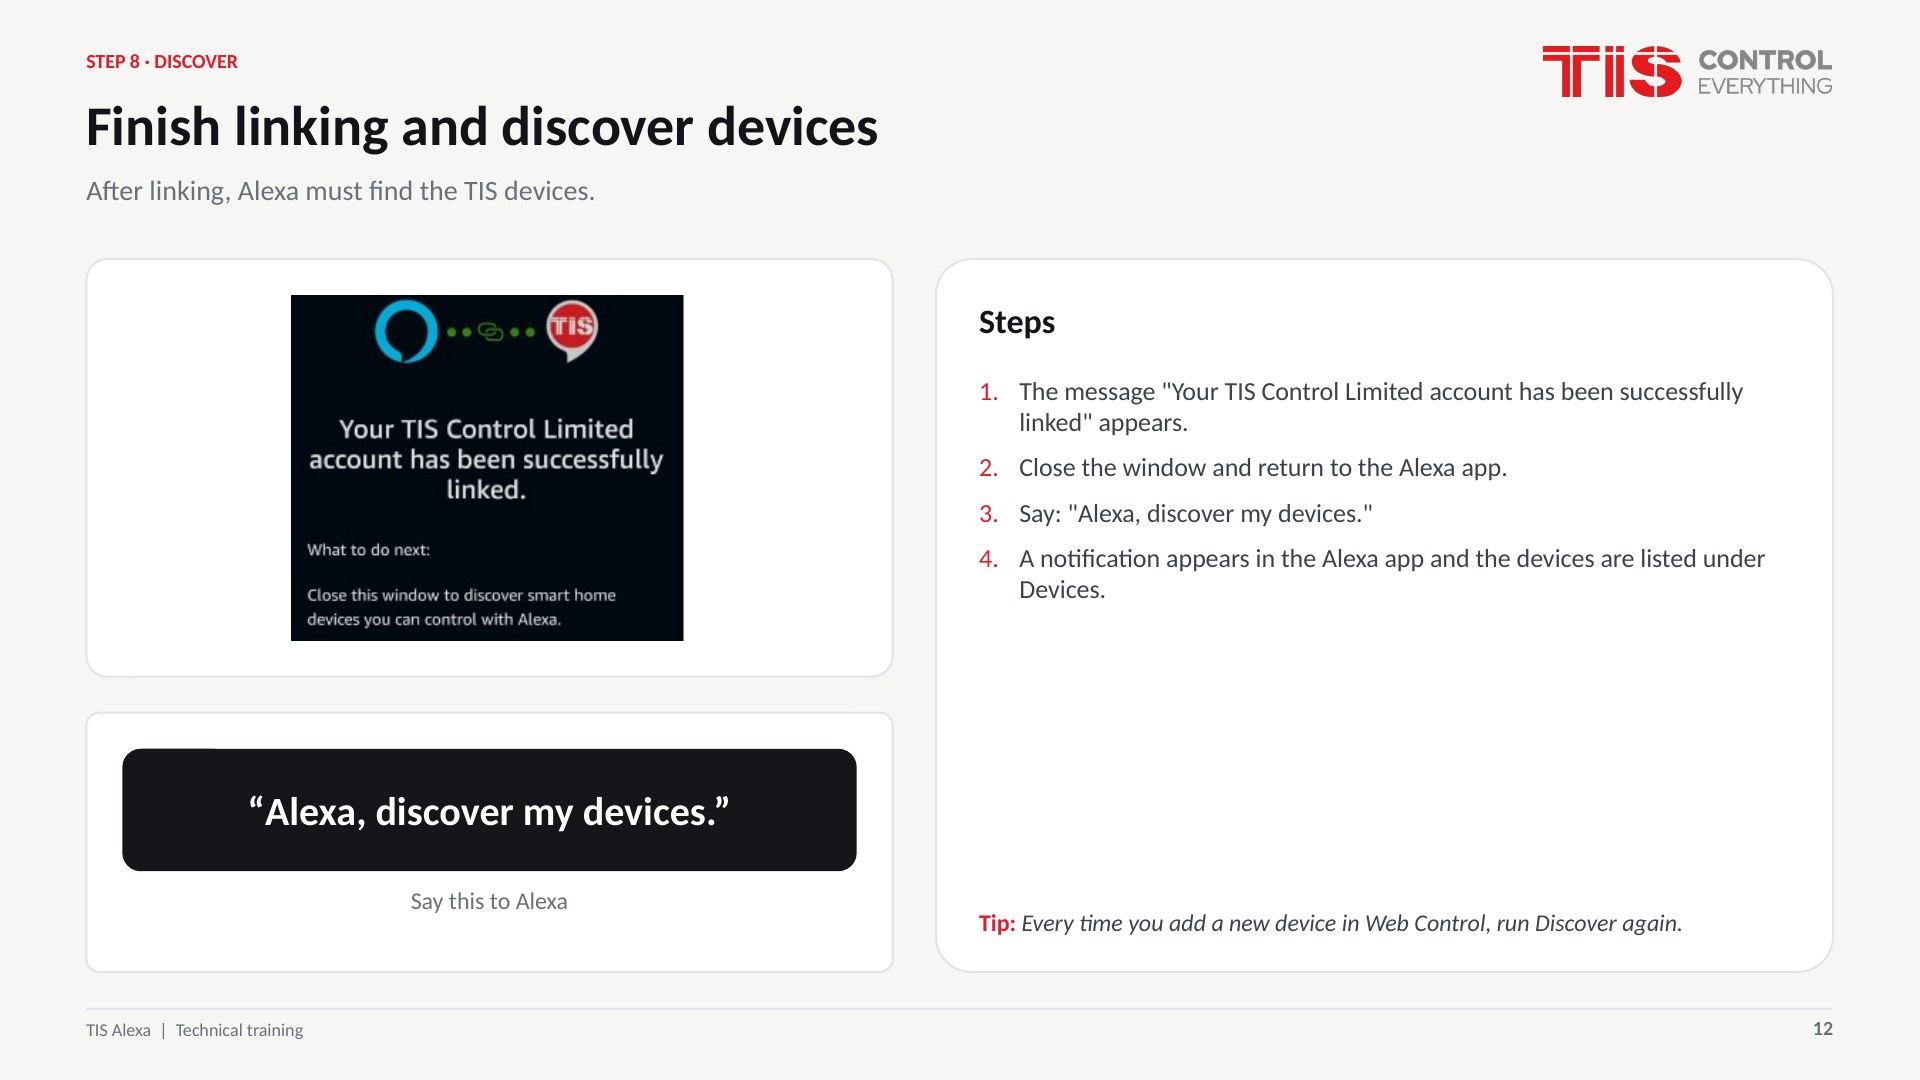Click the blue Alexa ring icon
This screenshot has height=1080, width=1920.
406,331
